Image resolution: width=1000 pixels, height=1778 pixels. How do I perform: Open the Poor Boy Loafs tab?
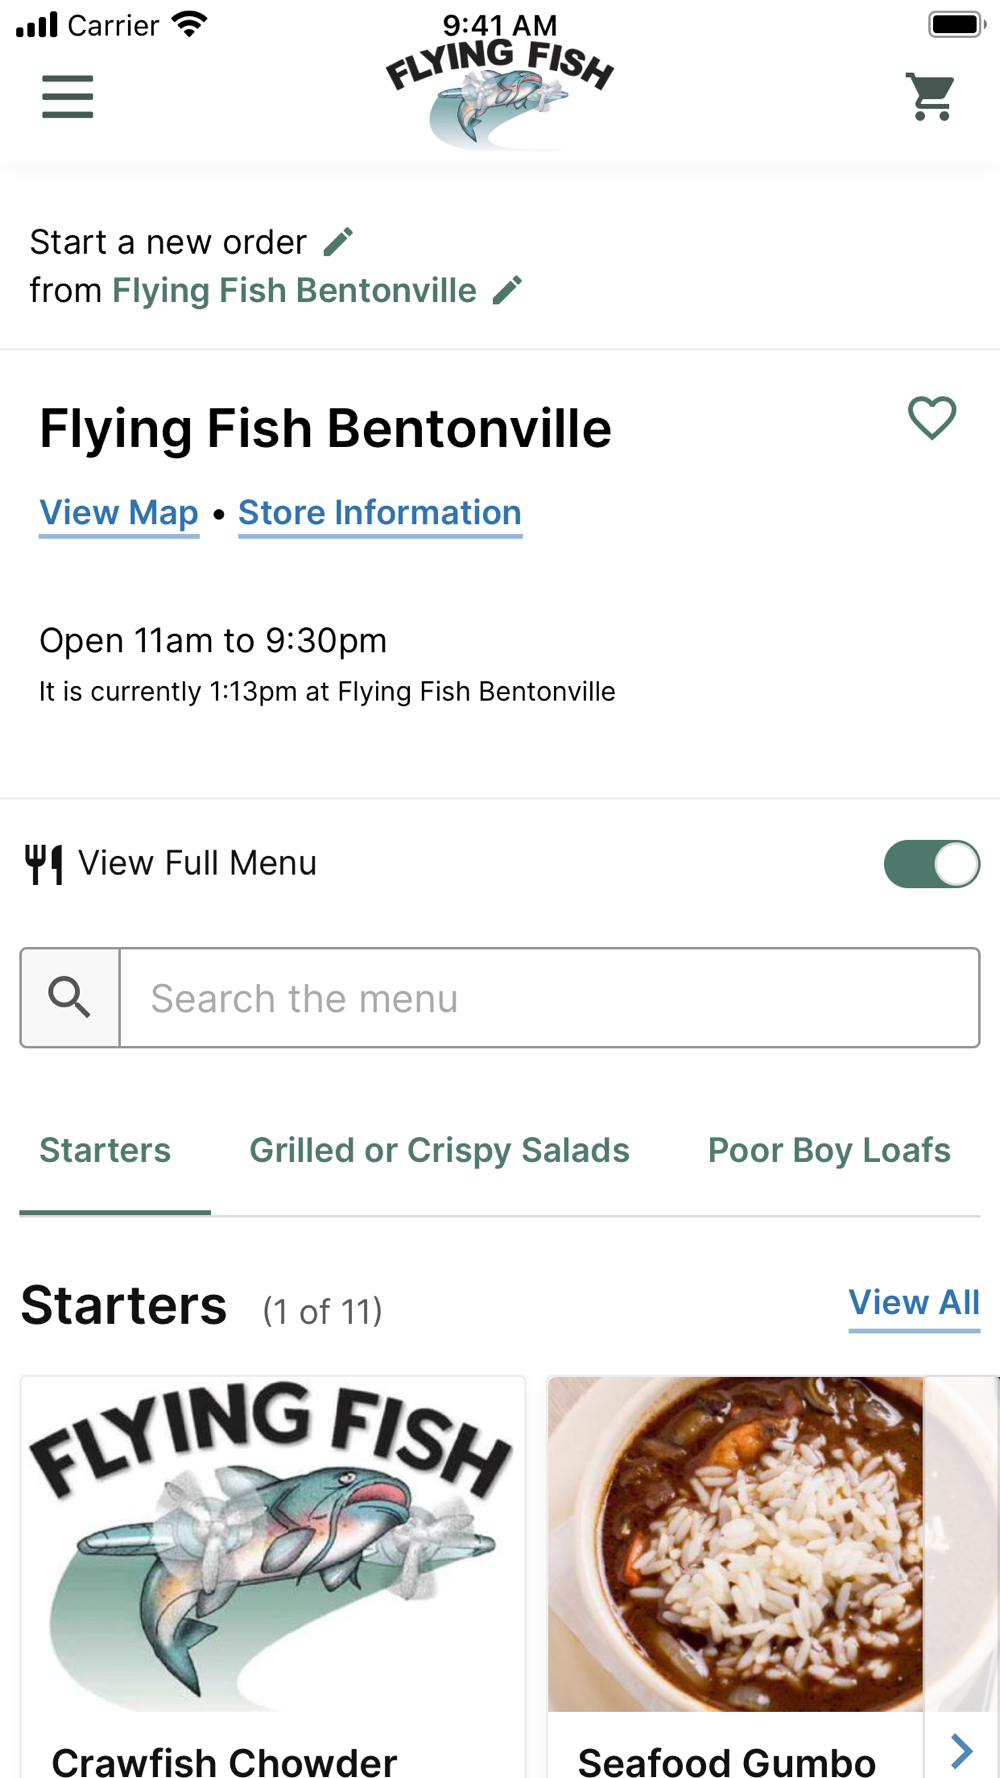tap(829, 1150)
